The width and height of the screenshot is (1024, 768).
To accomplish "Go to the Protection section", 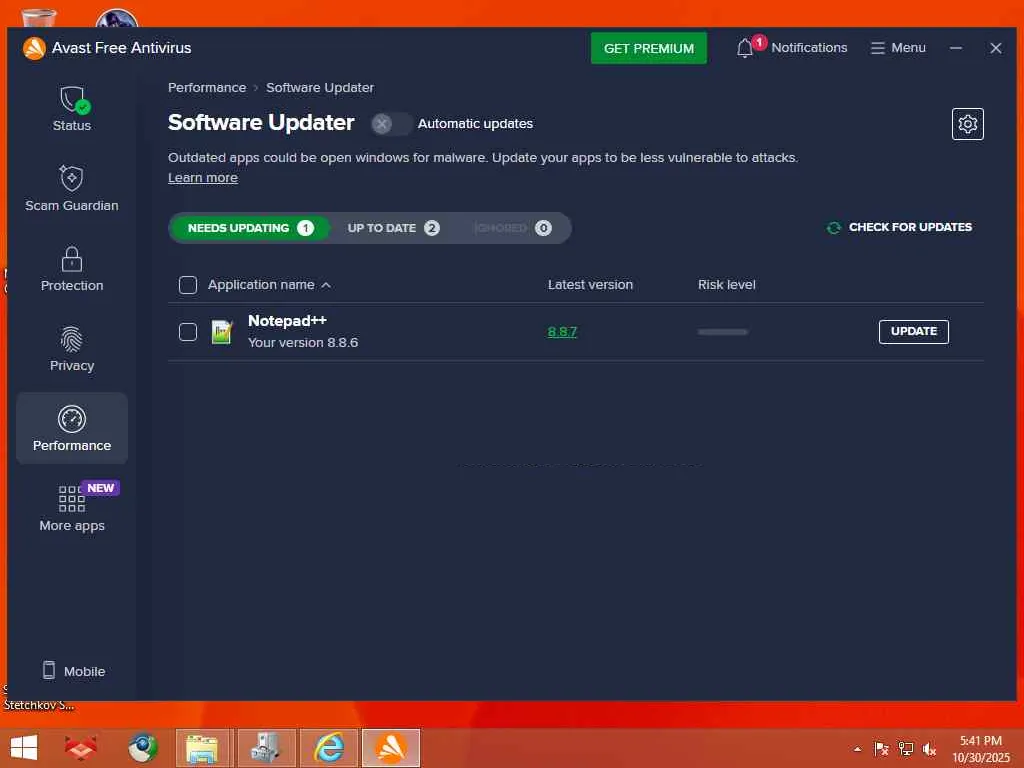I will 72,269.
